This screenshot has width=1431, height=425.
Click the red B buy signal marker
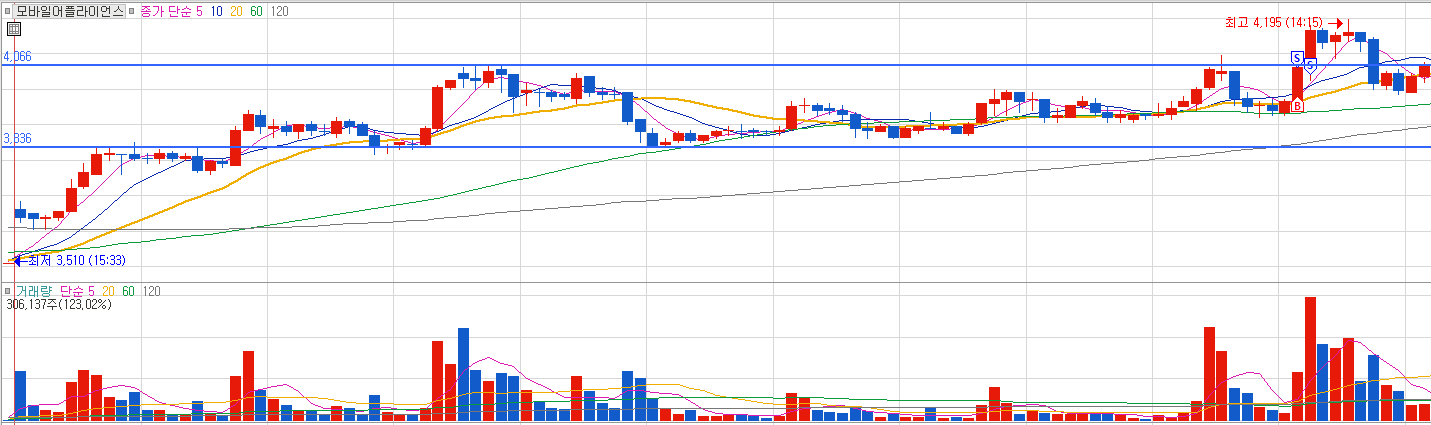tap(1297, 105)
